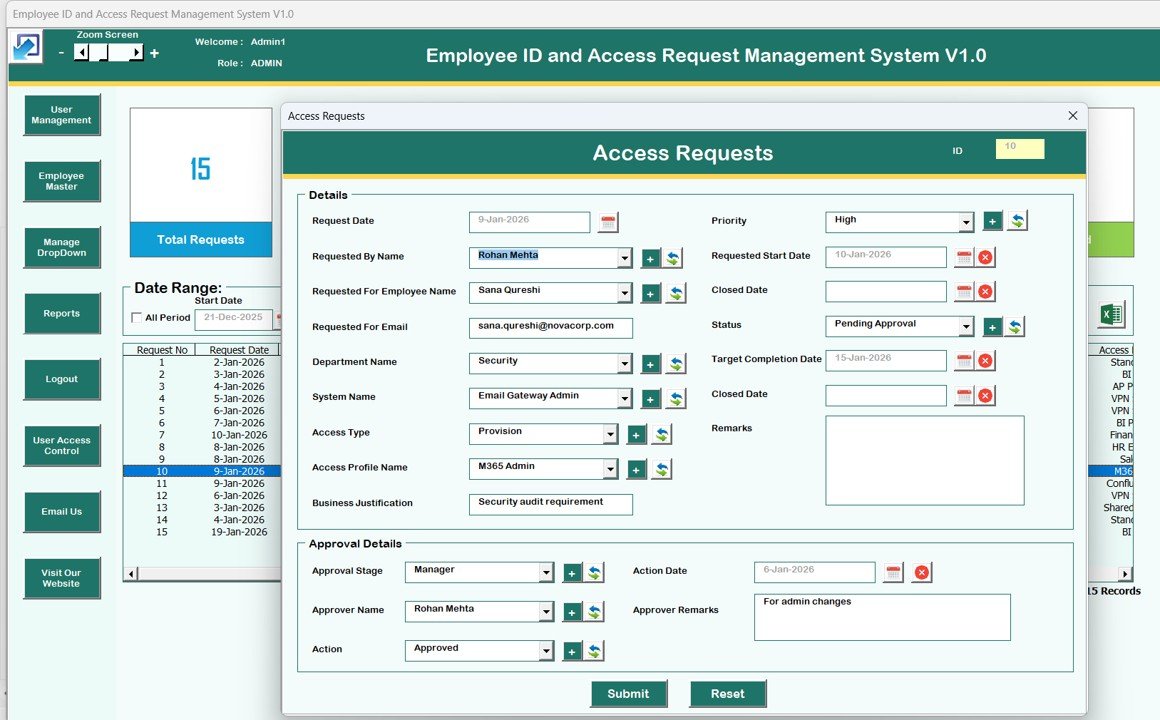The height and width of the screenshot is (720, 1160).
Task: Click the Business Justification text field
Action: (550, 504)
